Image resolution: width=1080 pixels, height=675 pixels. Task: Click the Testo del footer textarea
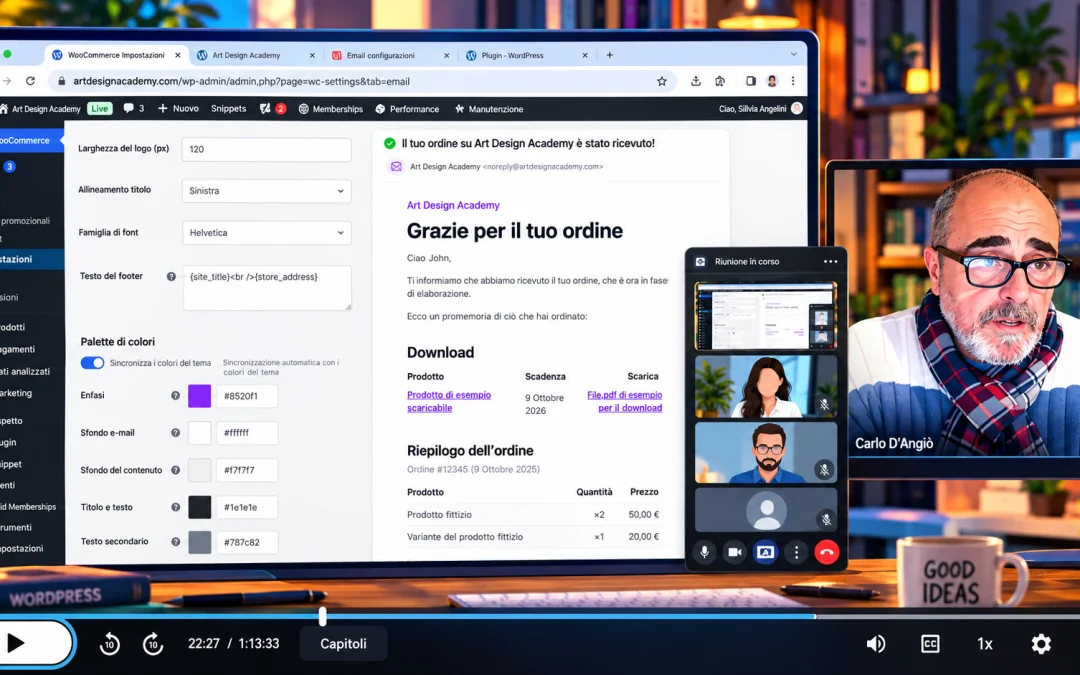click(x=267, y=287)
